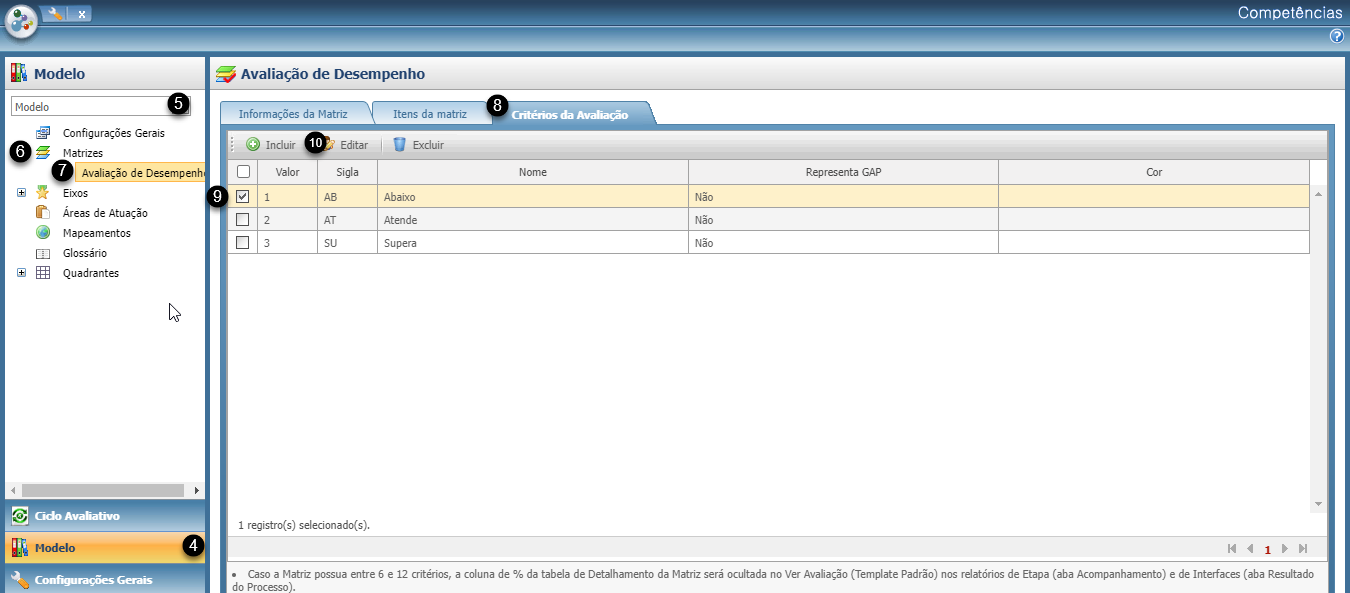Click Ciclo Avaliativo panel icon

(x=20, y=516)
